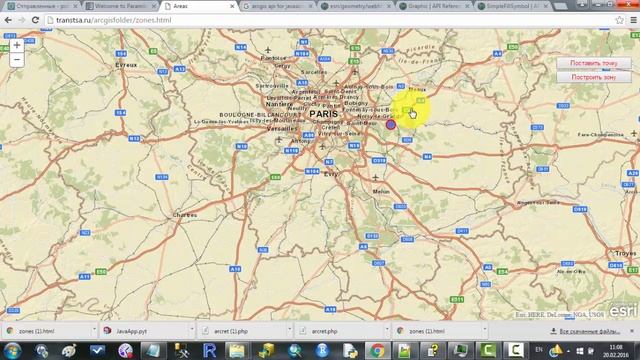Open downloaded file 'JavaApp.pyt'

144,331
